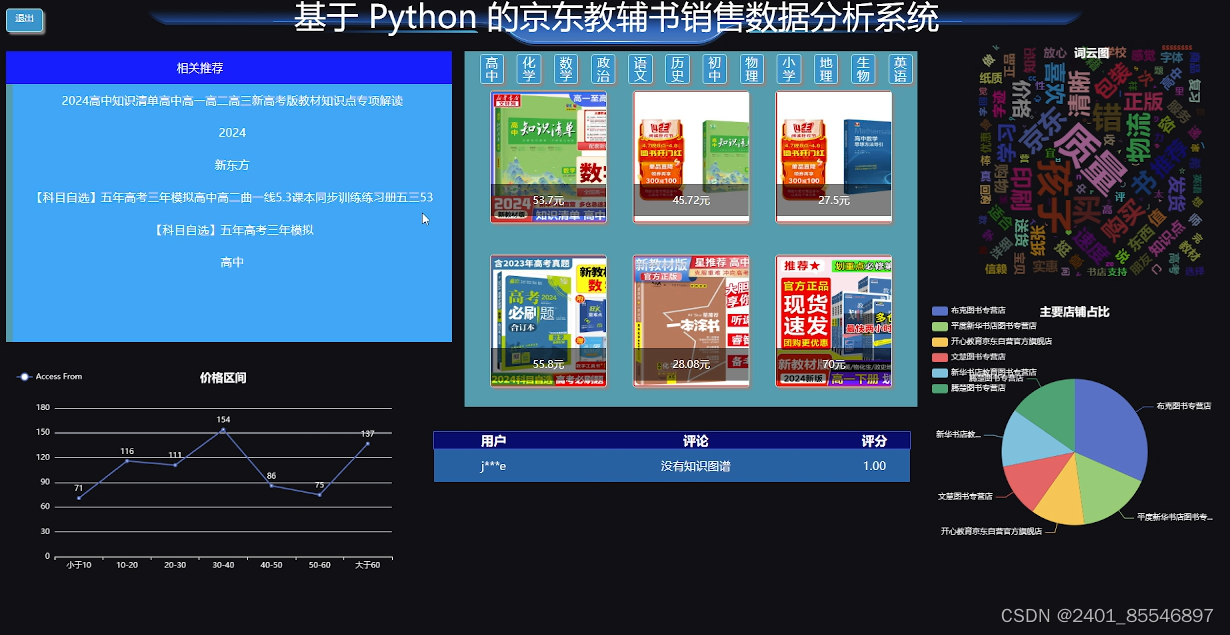Image resolution: width=1230 pixels, height=635 pixels.
Task: Open the 历史 category
Action: [677, 68]
